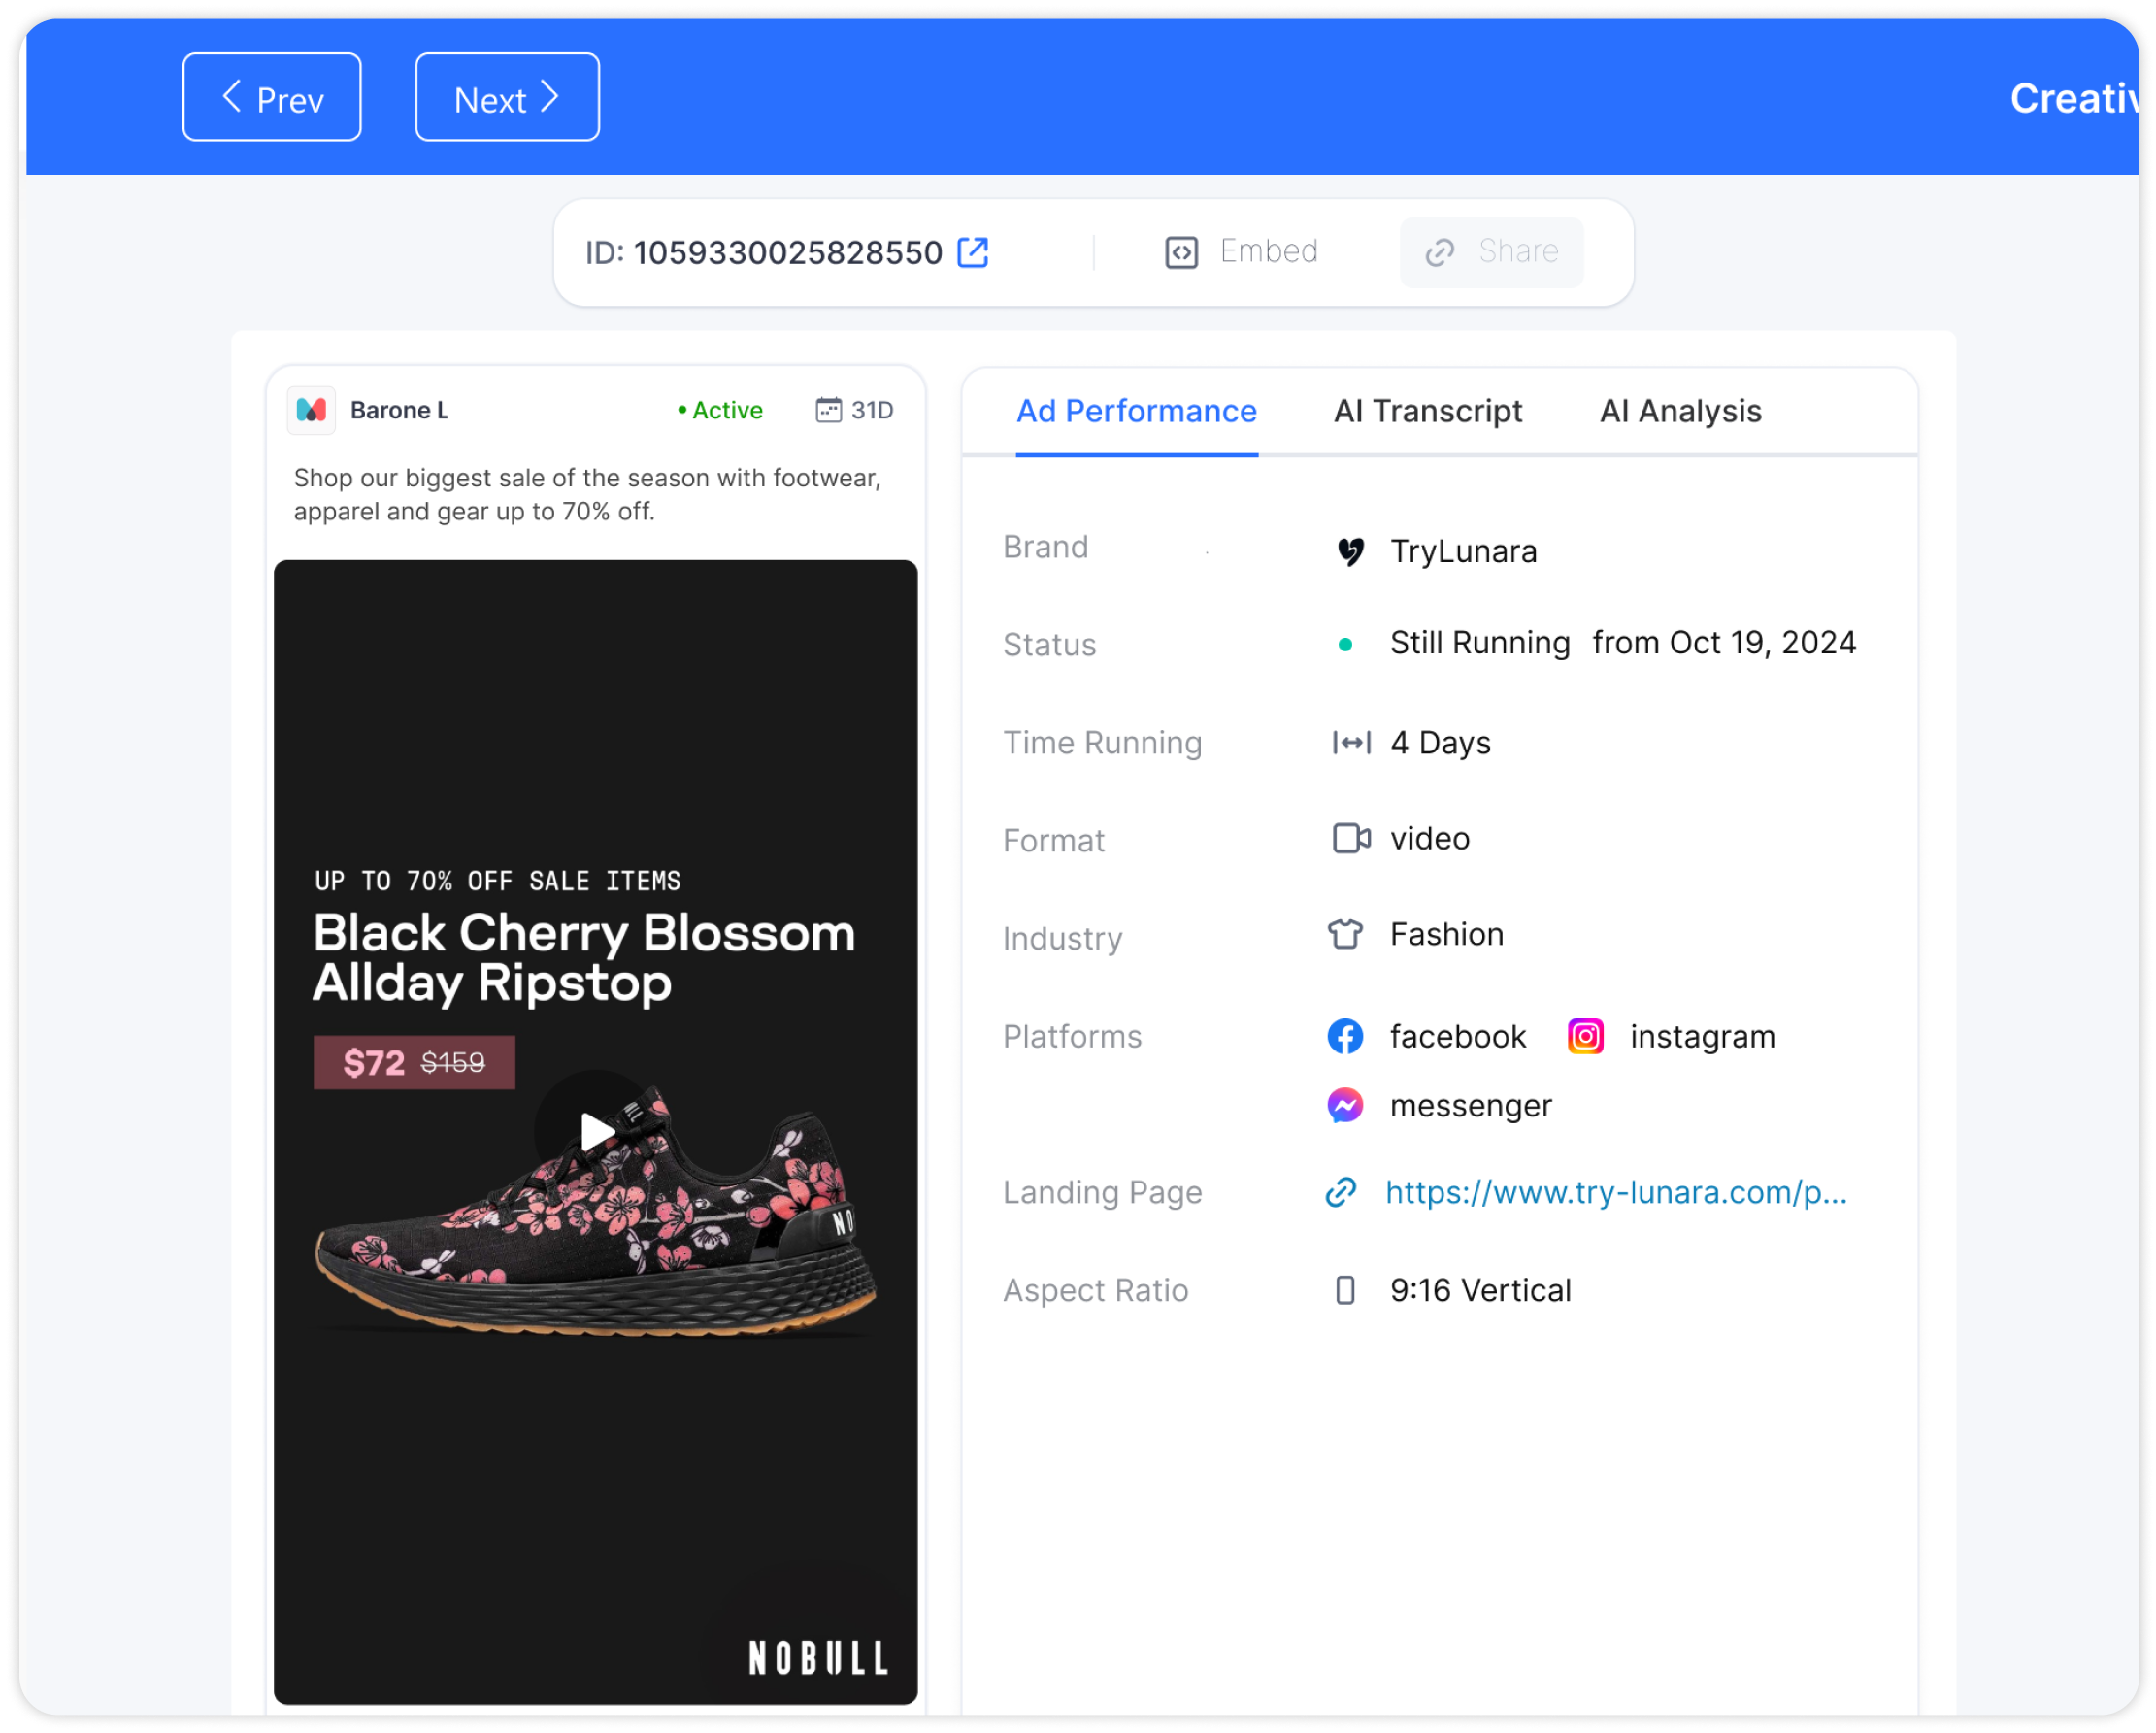Click the 9:16 Vertical value
Screen dimensions: 2156x1733
(1480, 1290)
